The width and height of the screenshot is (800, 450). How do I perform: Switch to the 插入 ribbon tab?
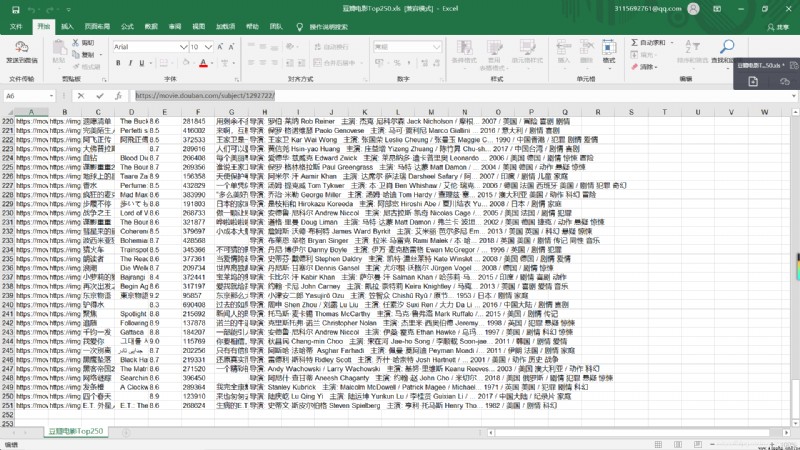click(x=67, y=27)
